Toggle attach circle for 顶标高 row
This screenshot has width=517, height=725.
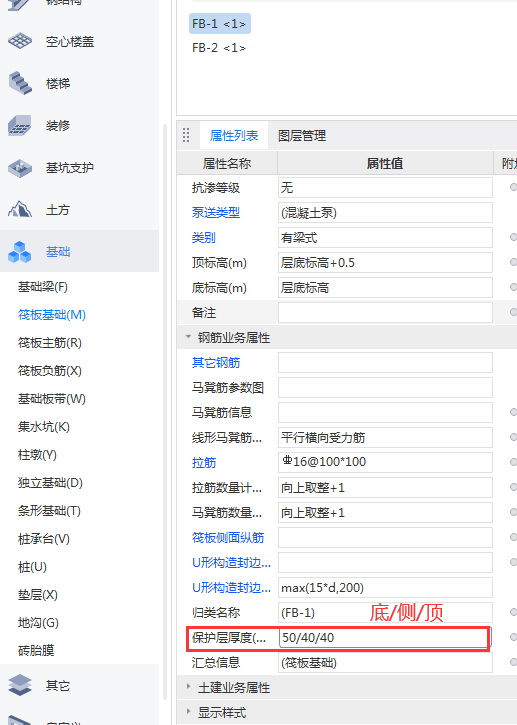click(513, 262)
